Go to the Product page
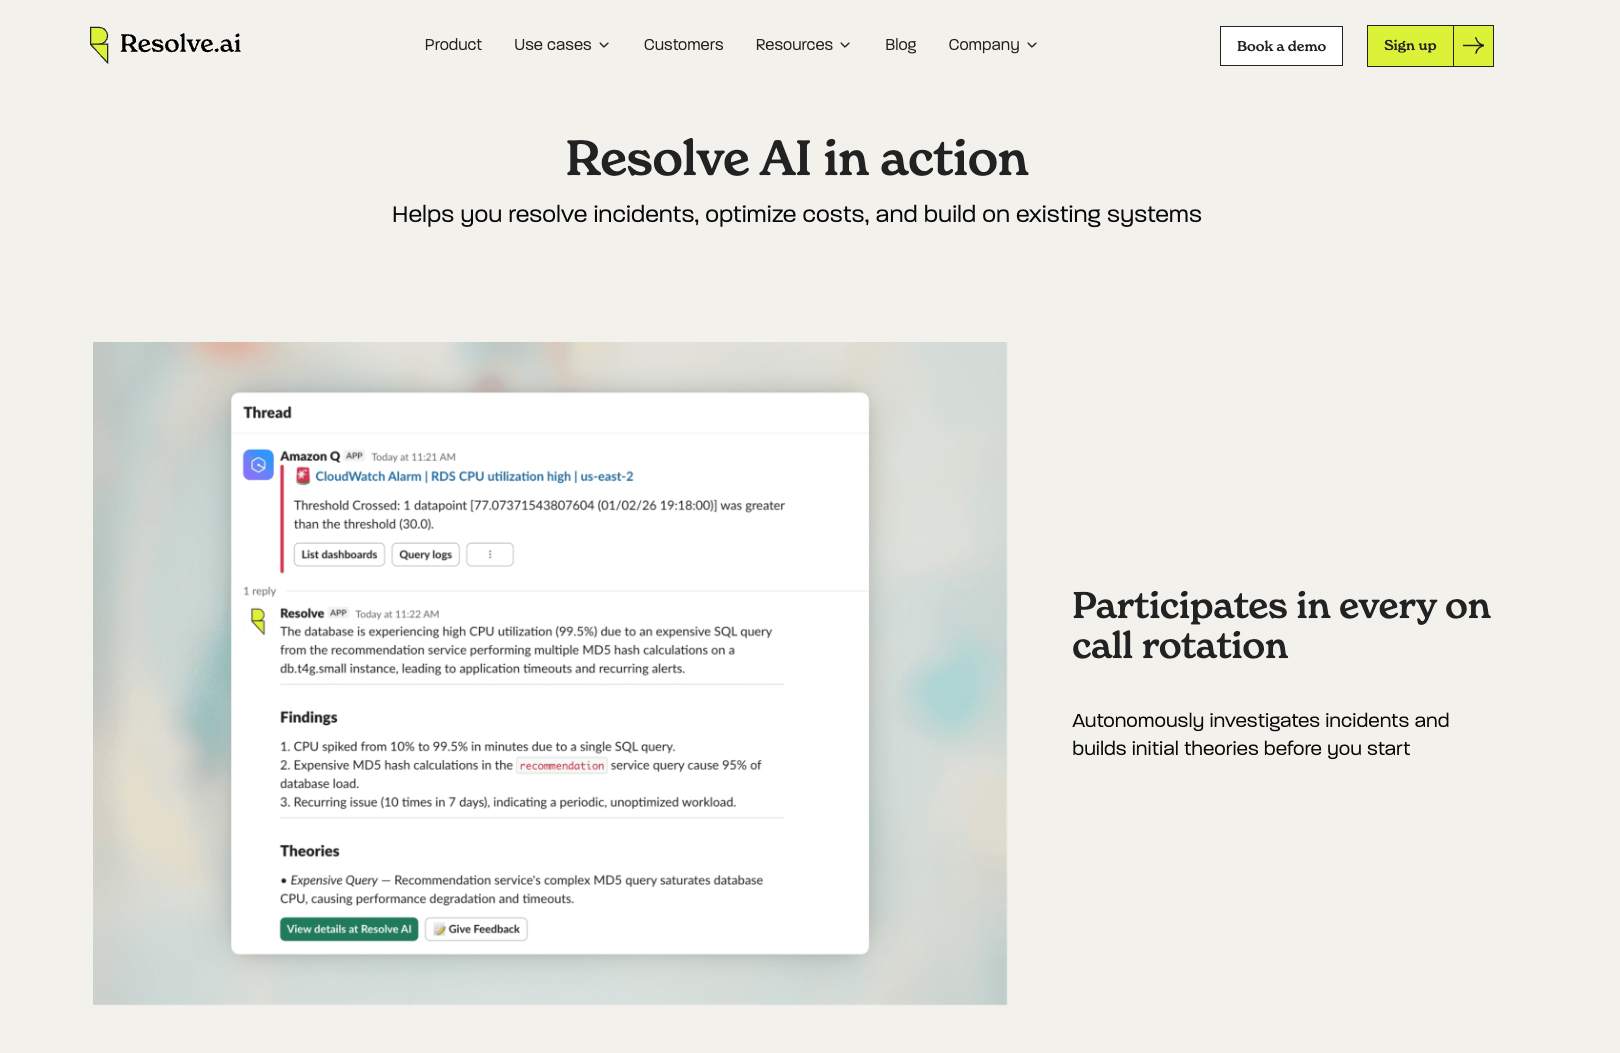Viewport: 1620px width, 1053px height. point(453,45)
